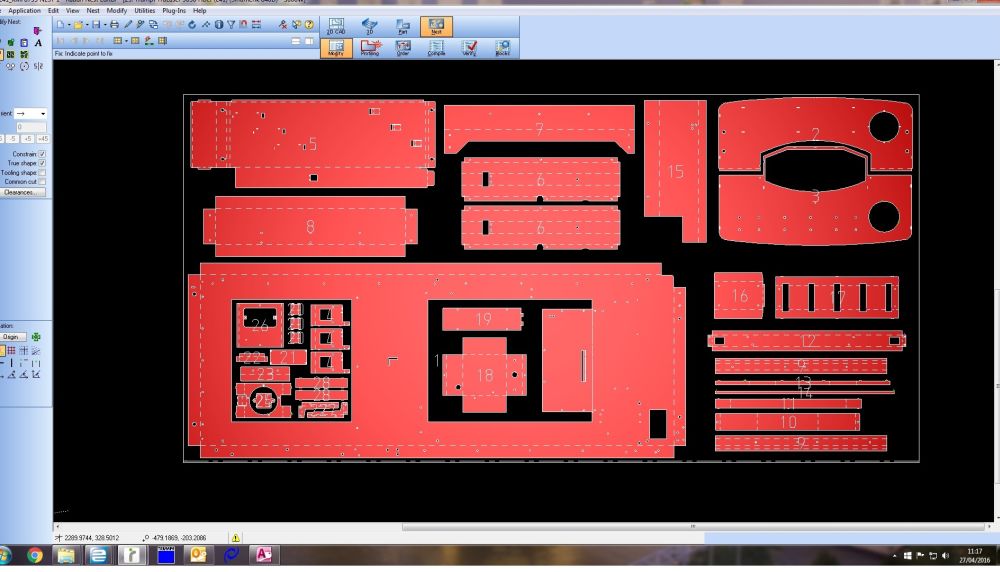Open the Profiling module icon
This screenshot has width=1000, height=572.
(369, 48)
